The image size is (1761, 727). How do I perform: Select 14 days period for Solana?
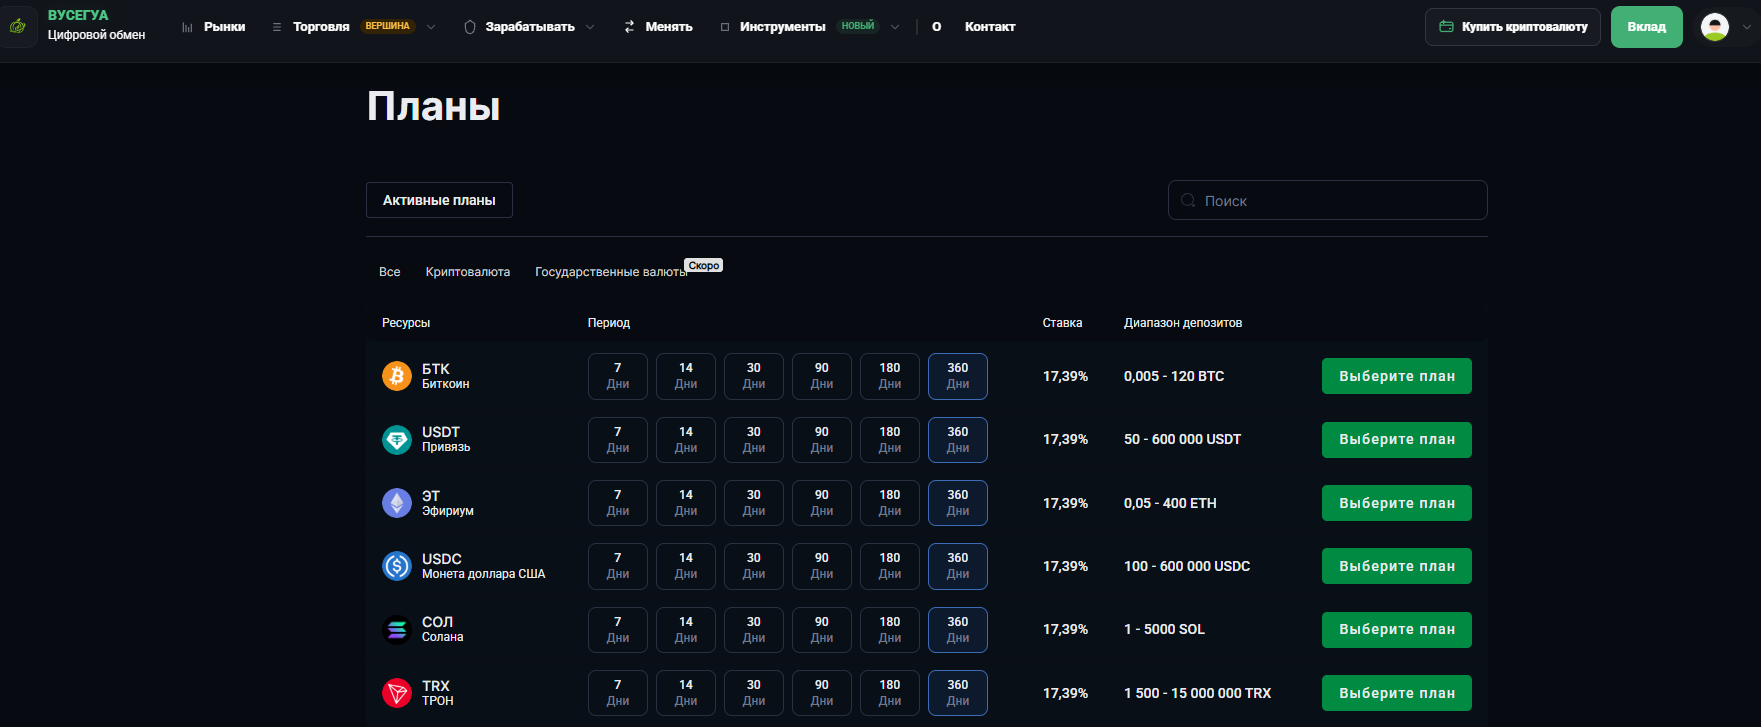pos(686,630)
